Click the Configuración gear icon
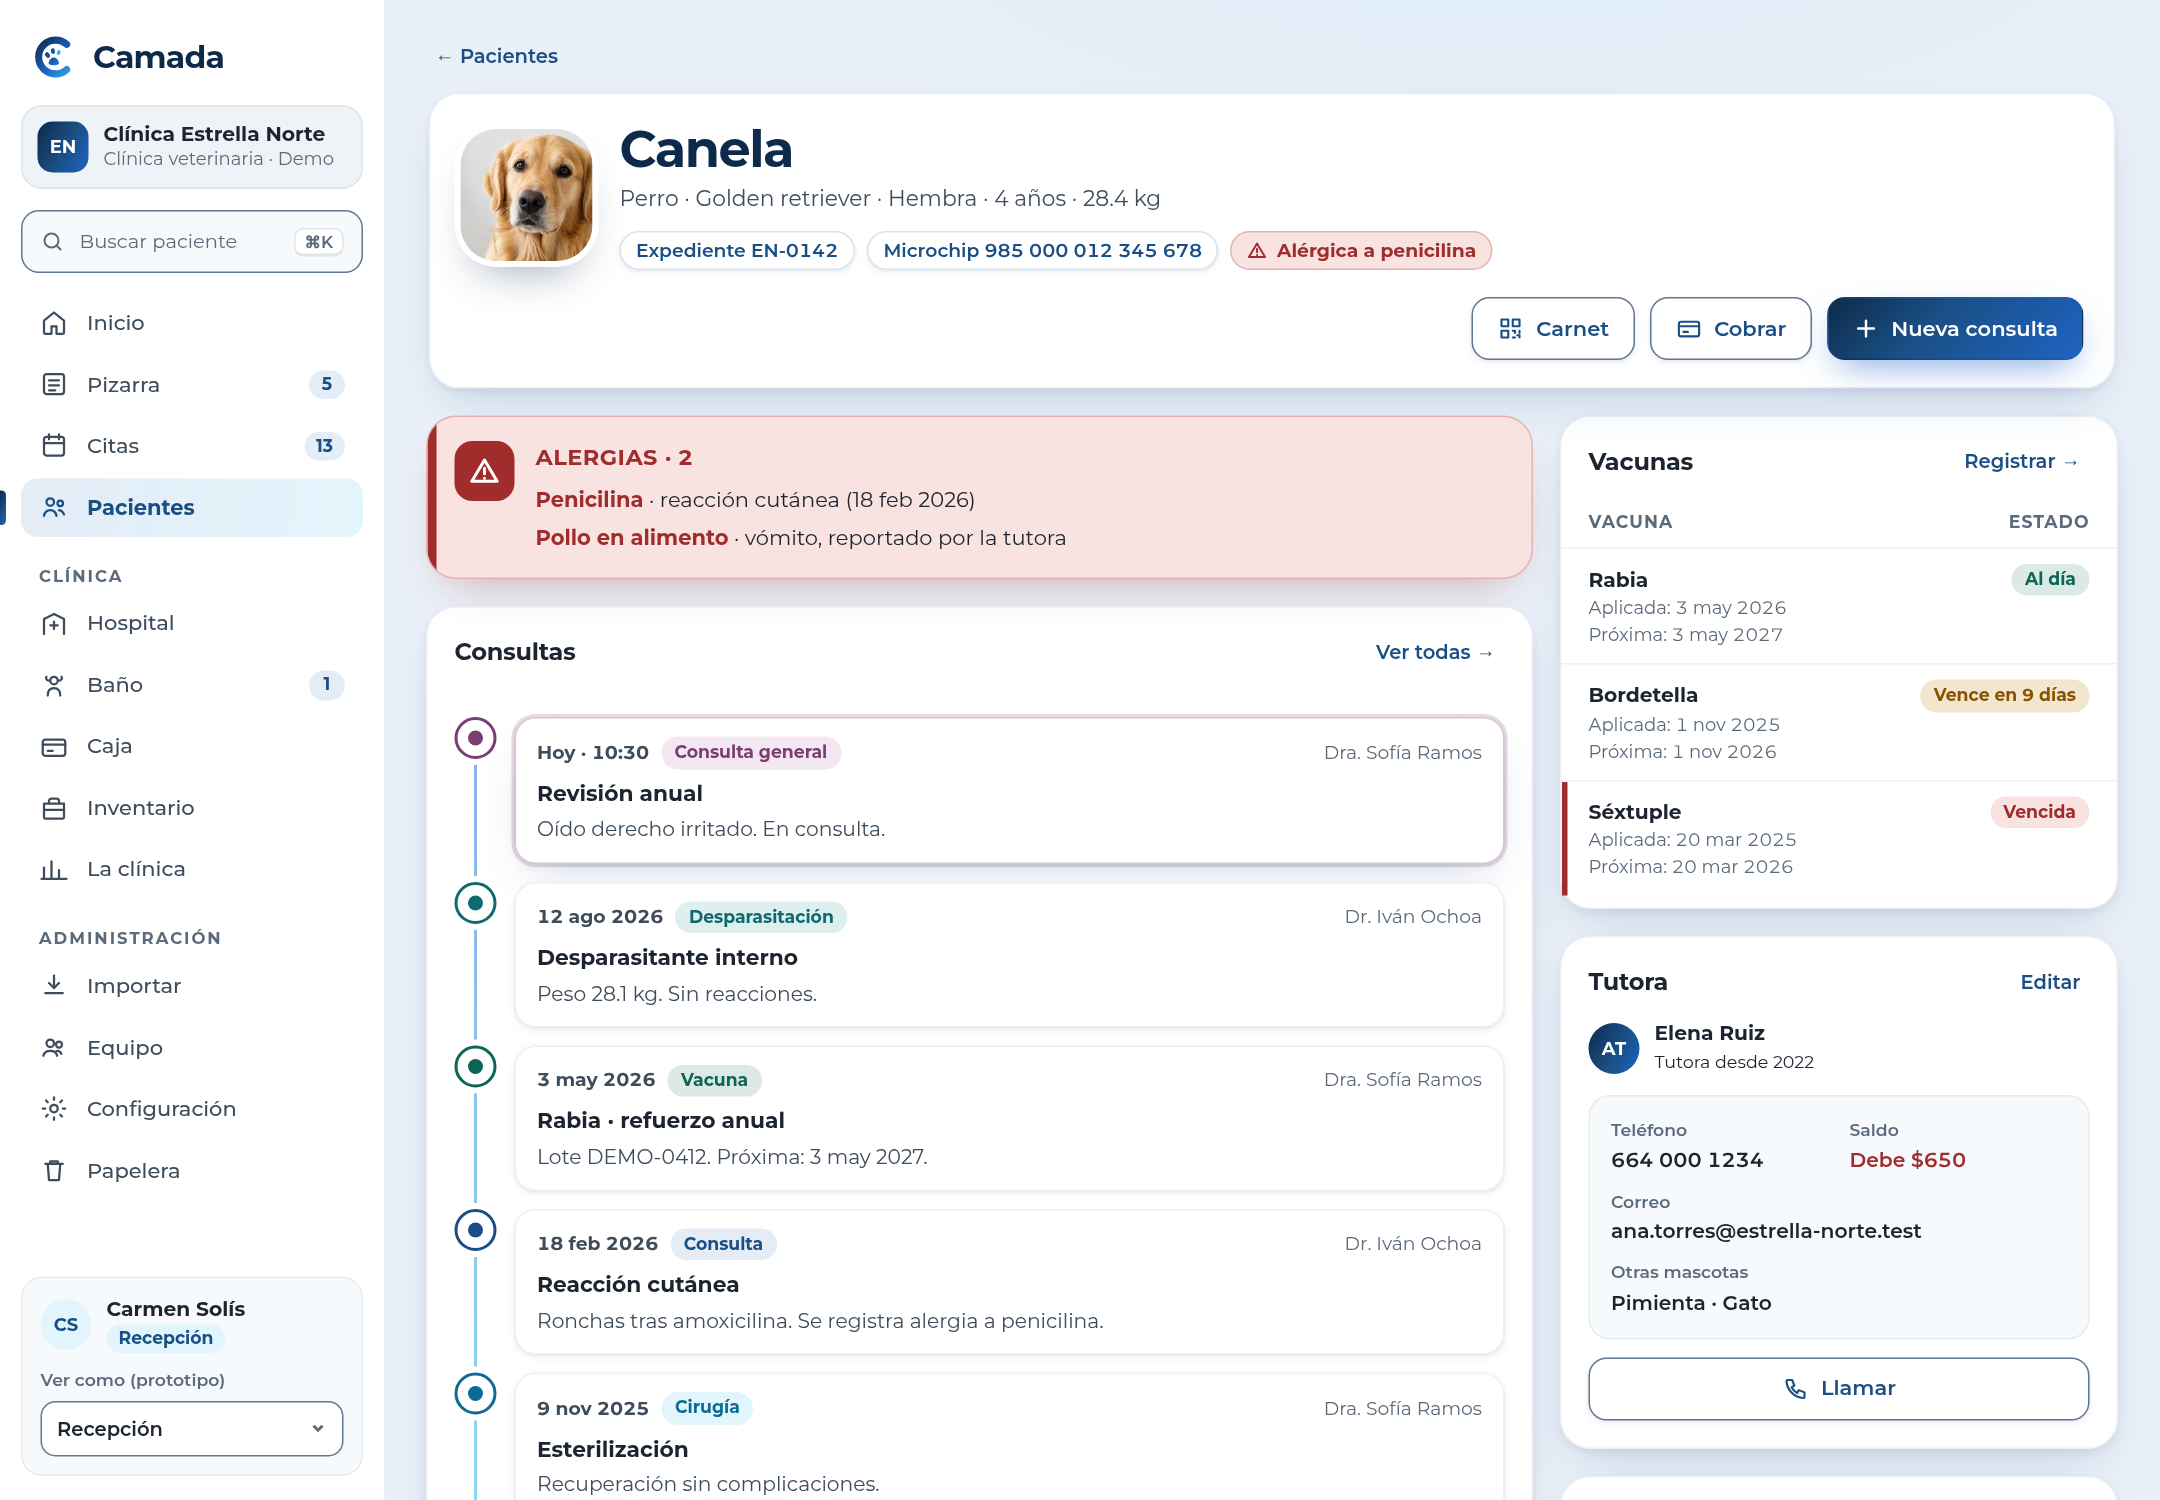 [x=54, y=1109]
